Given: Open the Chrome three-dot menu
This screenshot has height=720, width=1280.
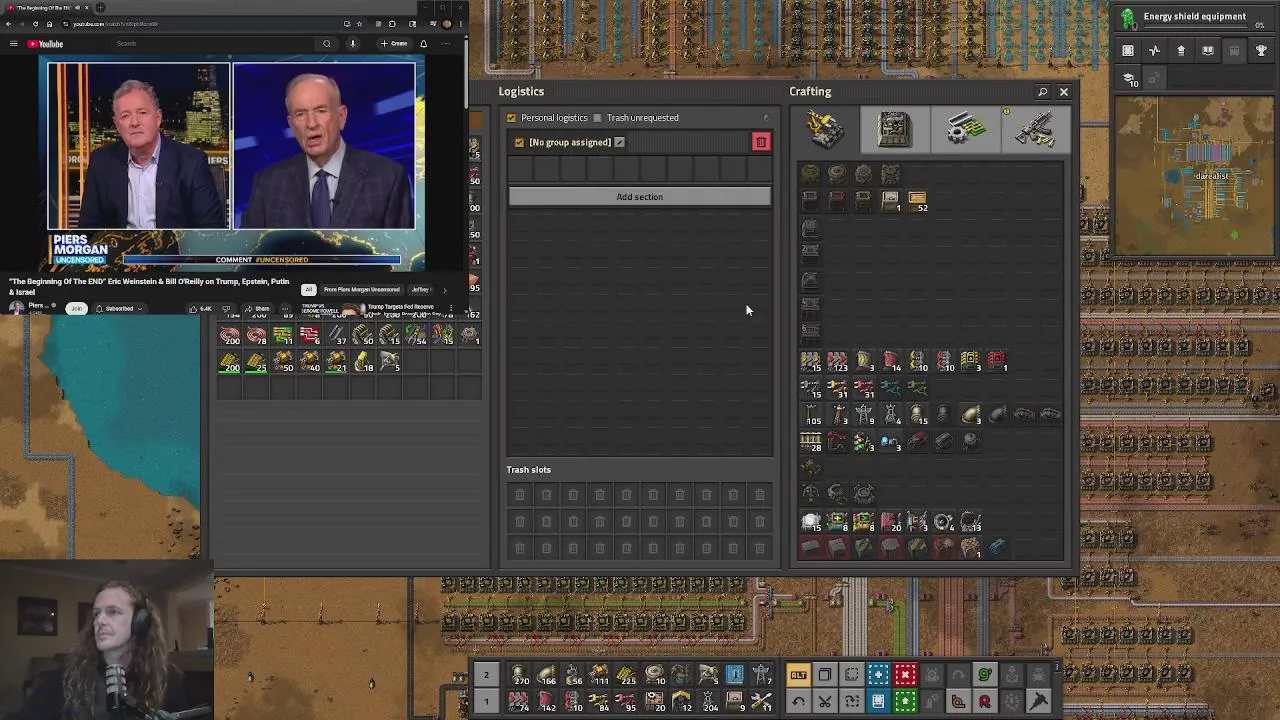Looking at the screenshot, I should pos(461,24).
